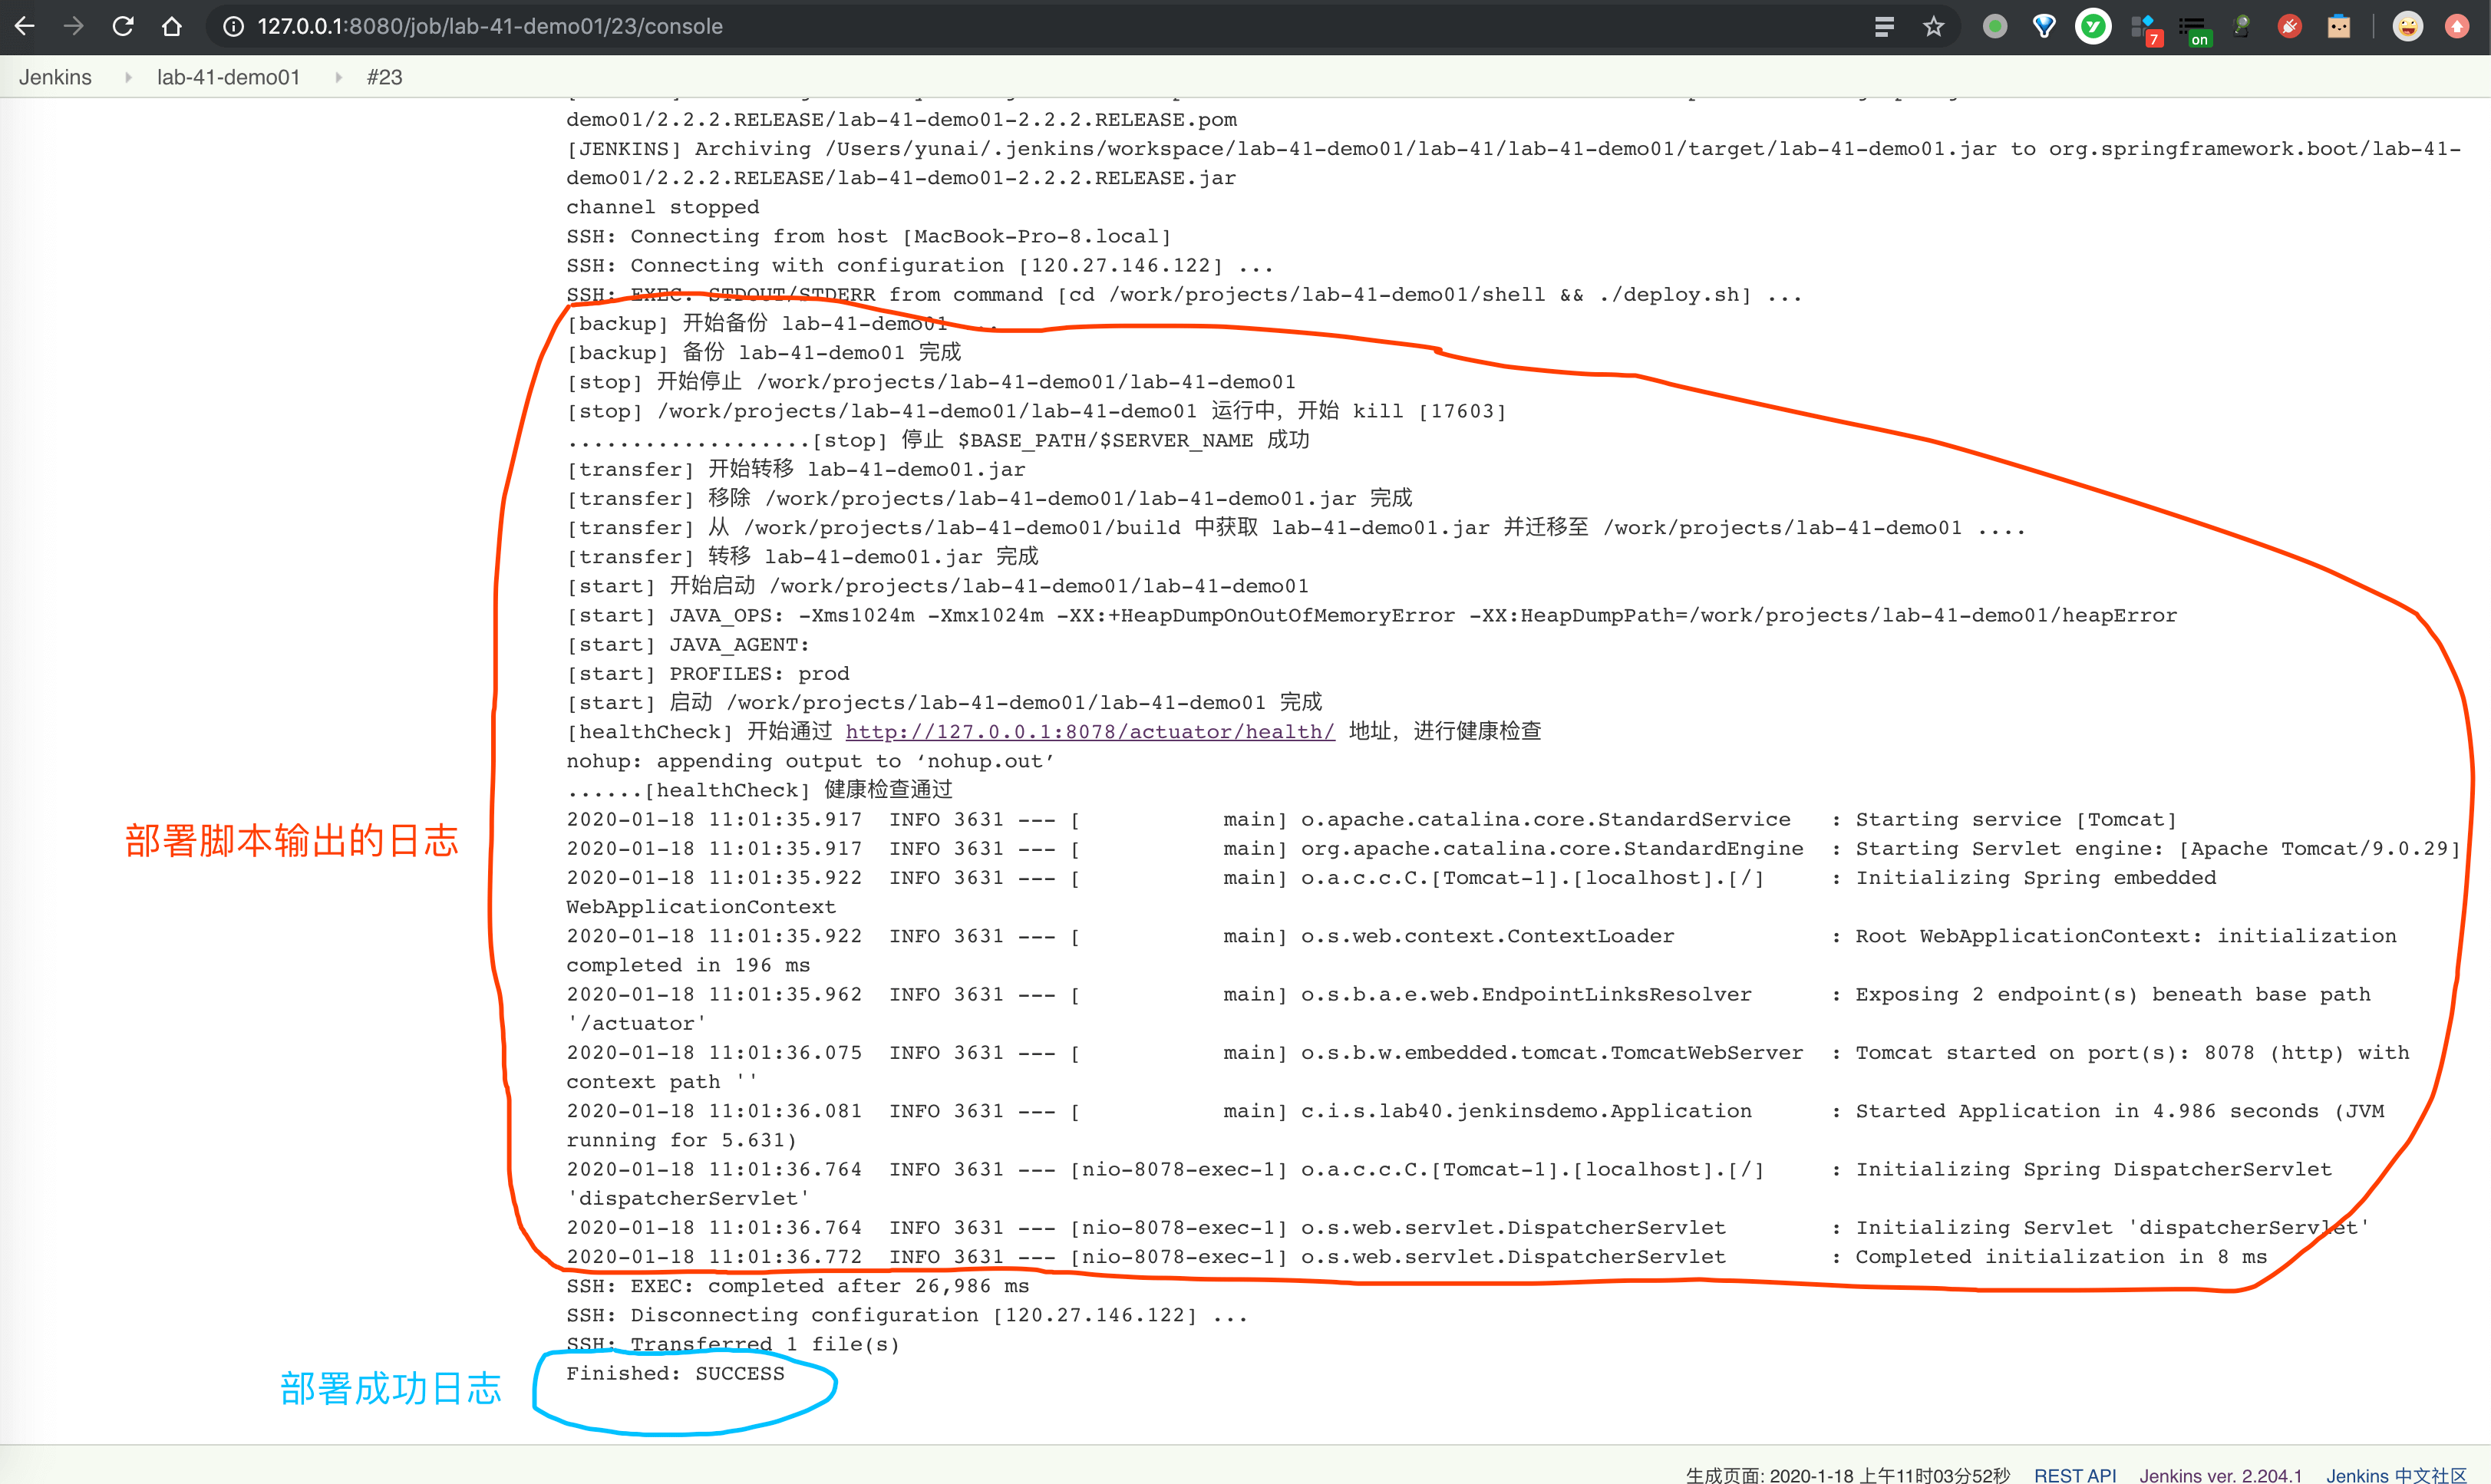
Task: Click '[stop] 停止 $BASE_PATH/$SERVER_NAME 成功' line
Action: click(x=938, y=440)
